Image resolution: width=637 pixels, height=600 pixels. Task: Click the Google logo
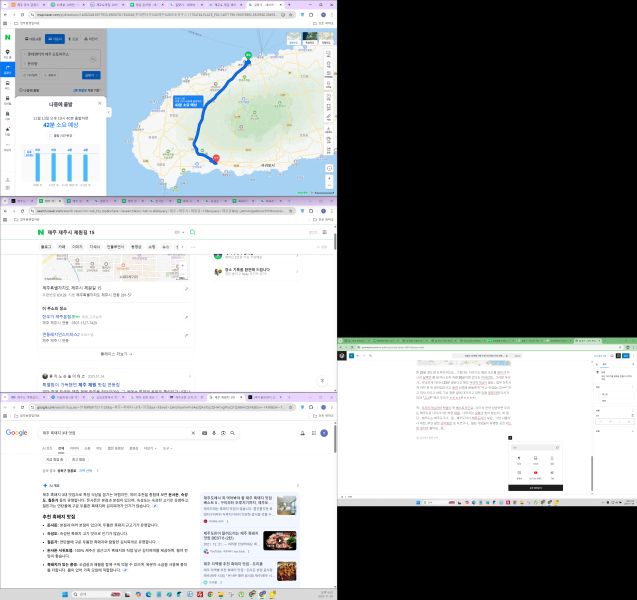[16, 432]
